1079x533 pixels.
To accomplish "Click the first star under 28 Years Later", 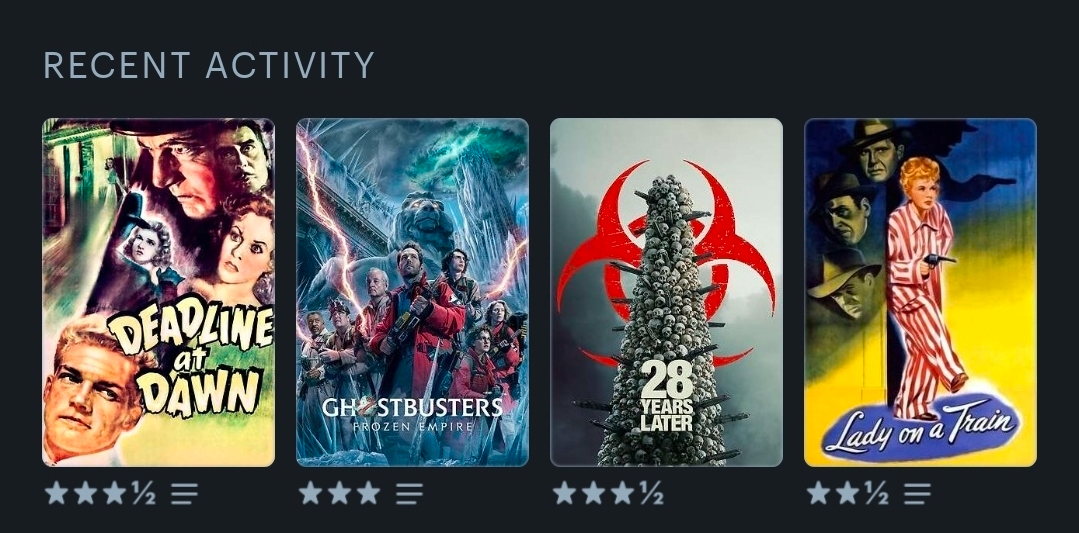I will tap(564, 493).
